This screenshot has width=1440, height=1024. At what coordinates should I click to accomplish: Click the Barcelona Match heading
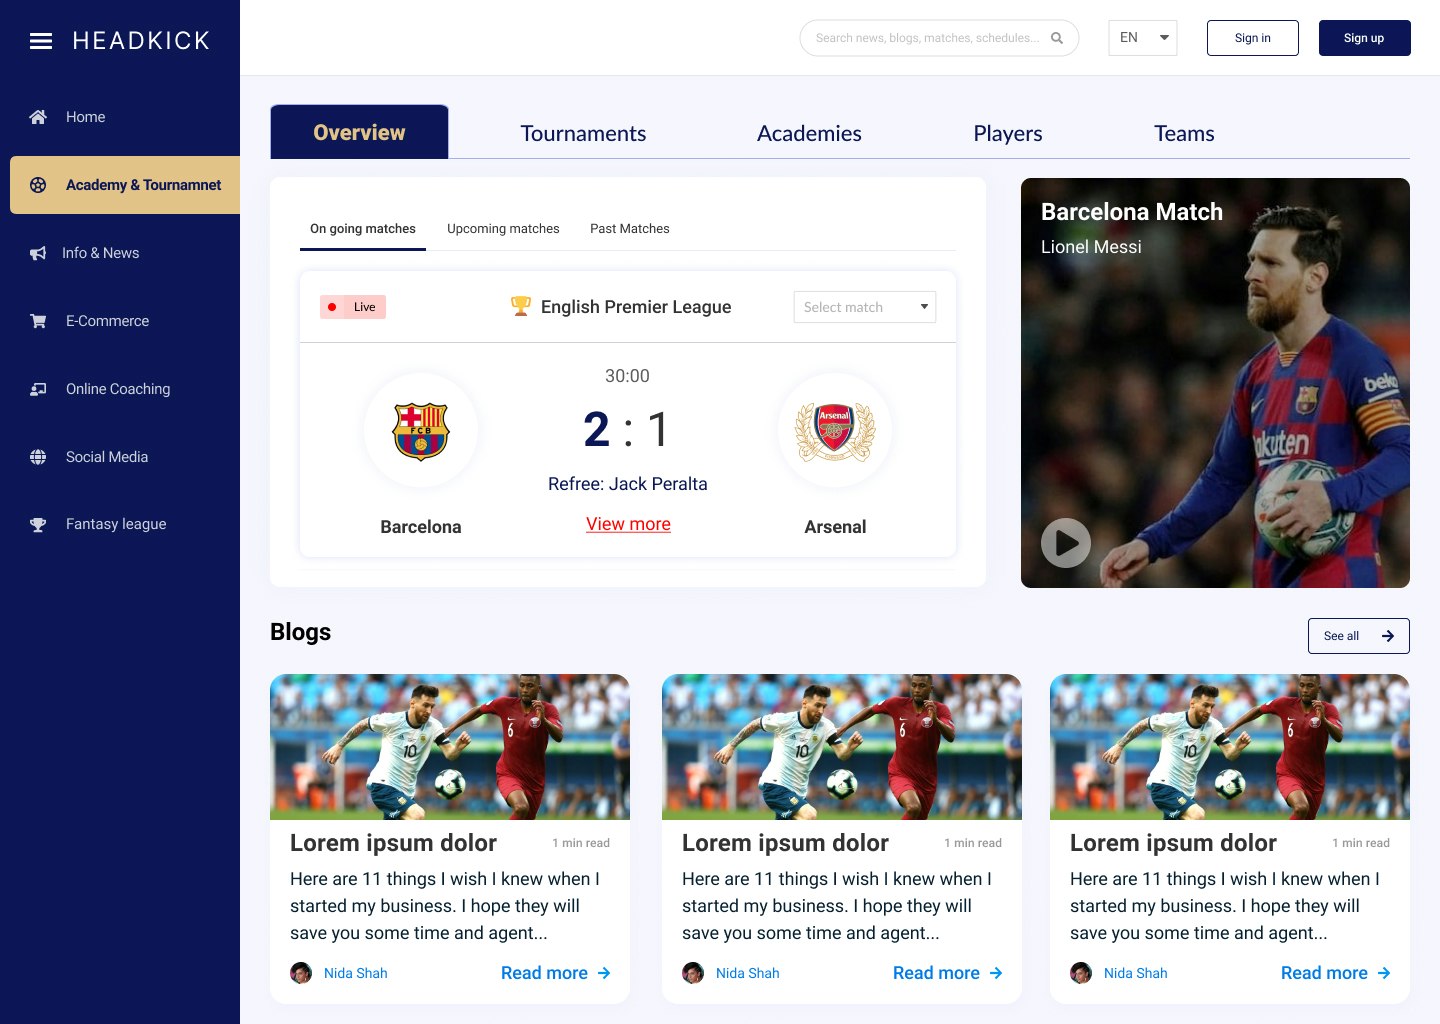[x=1132, y=212]
